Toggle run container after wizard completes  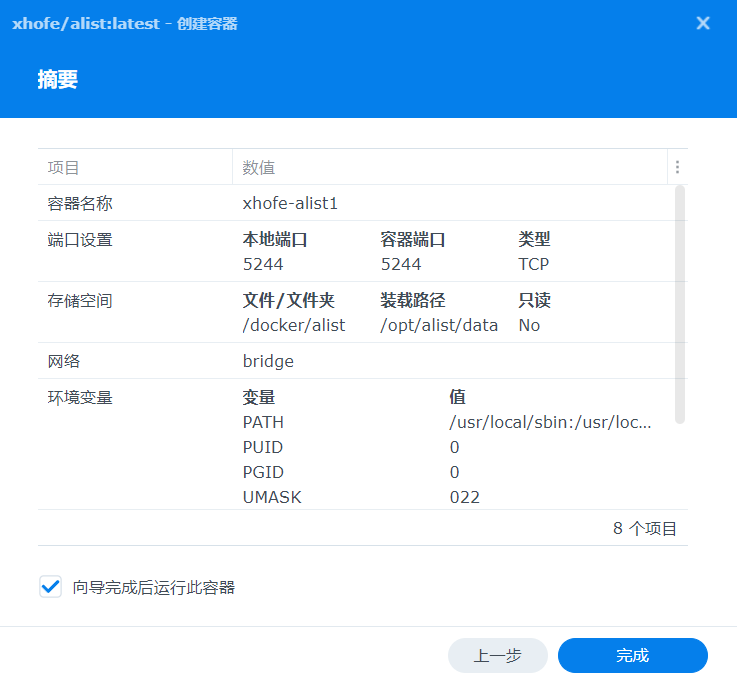(50, 586)
